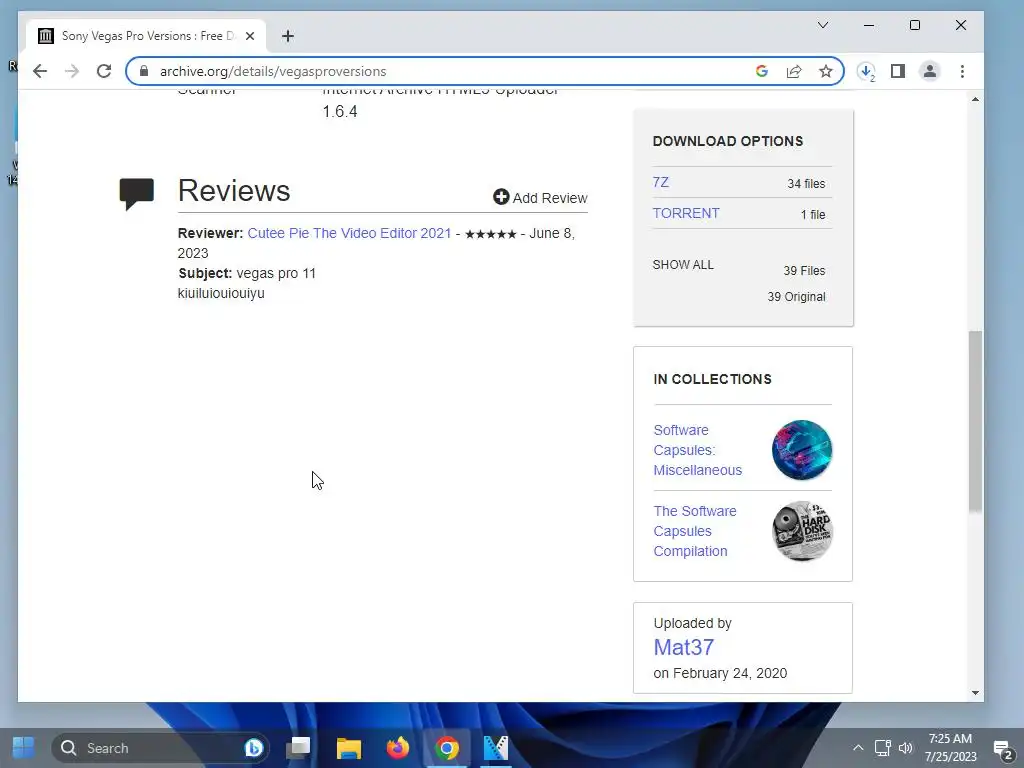Screen dimensions: 1024x768
Task: Open File Explorer from taskbar
Action: (349, 748)
